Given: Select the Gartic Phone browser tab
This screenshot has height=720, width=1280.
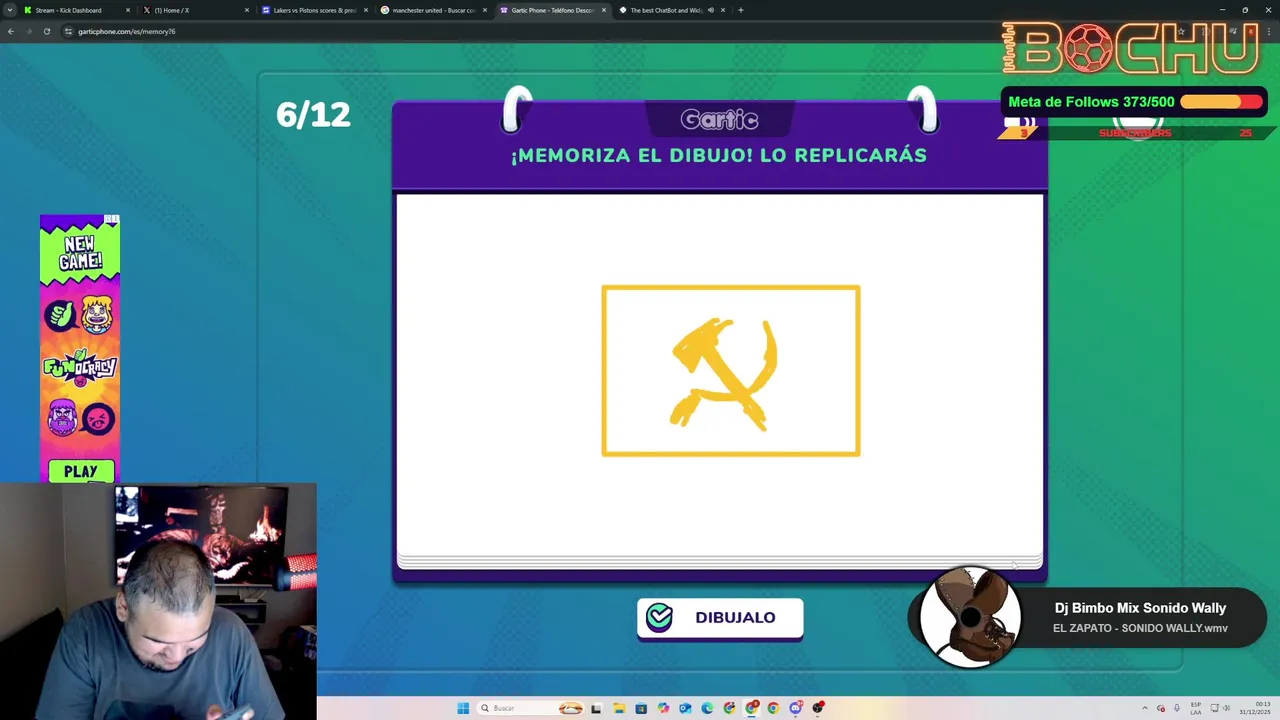Looking at the screenshot, I should (x=552, y=10).
